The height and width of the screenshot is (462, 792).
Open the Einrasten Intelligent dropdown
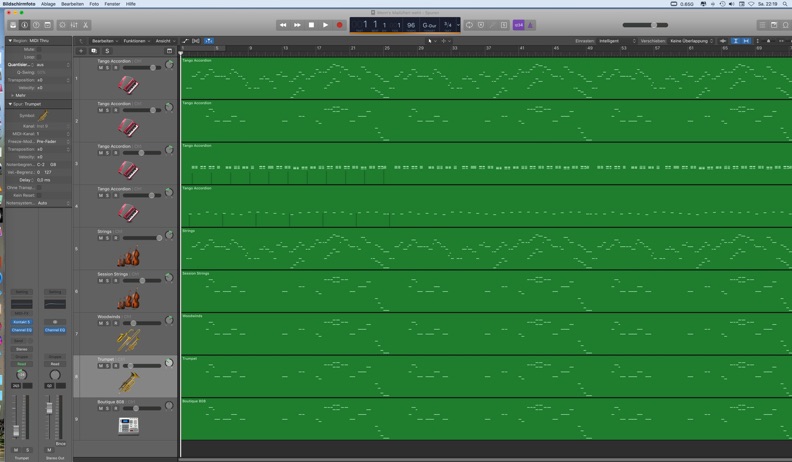pos(617,41)
